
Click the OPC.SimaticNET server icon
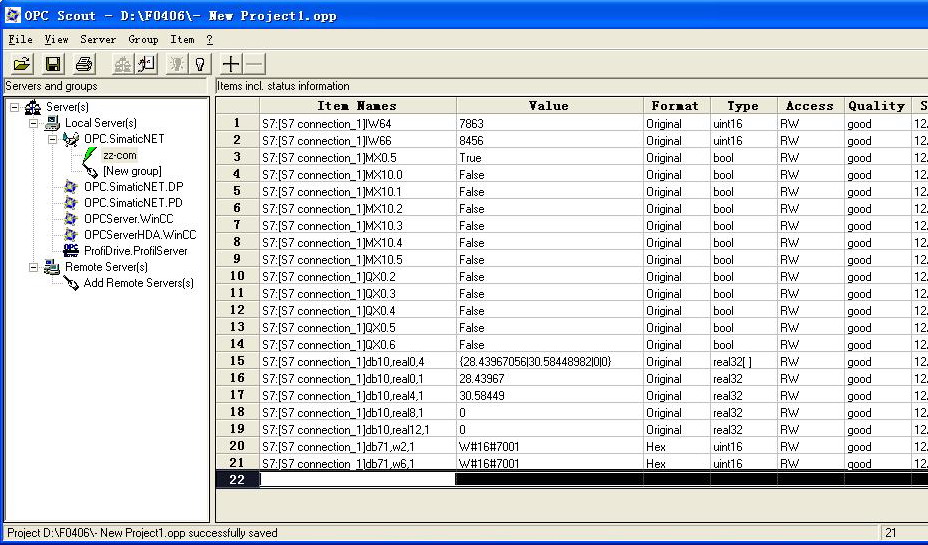tap(71, 139)
